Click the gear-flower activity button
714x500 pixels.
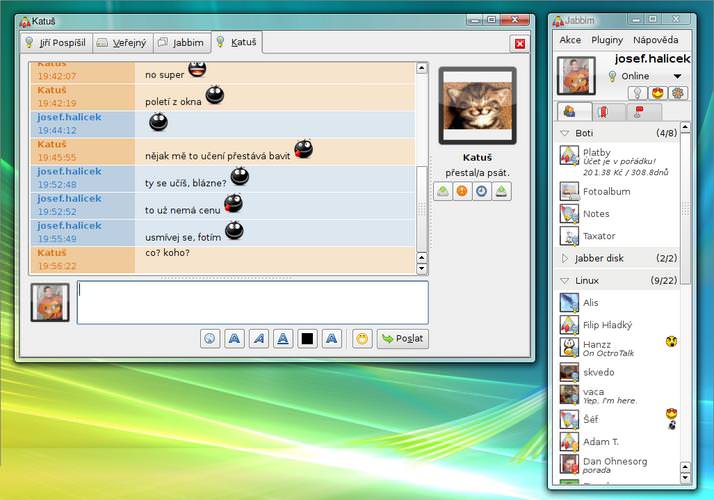coord(678,93)
